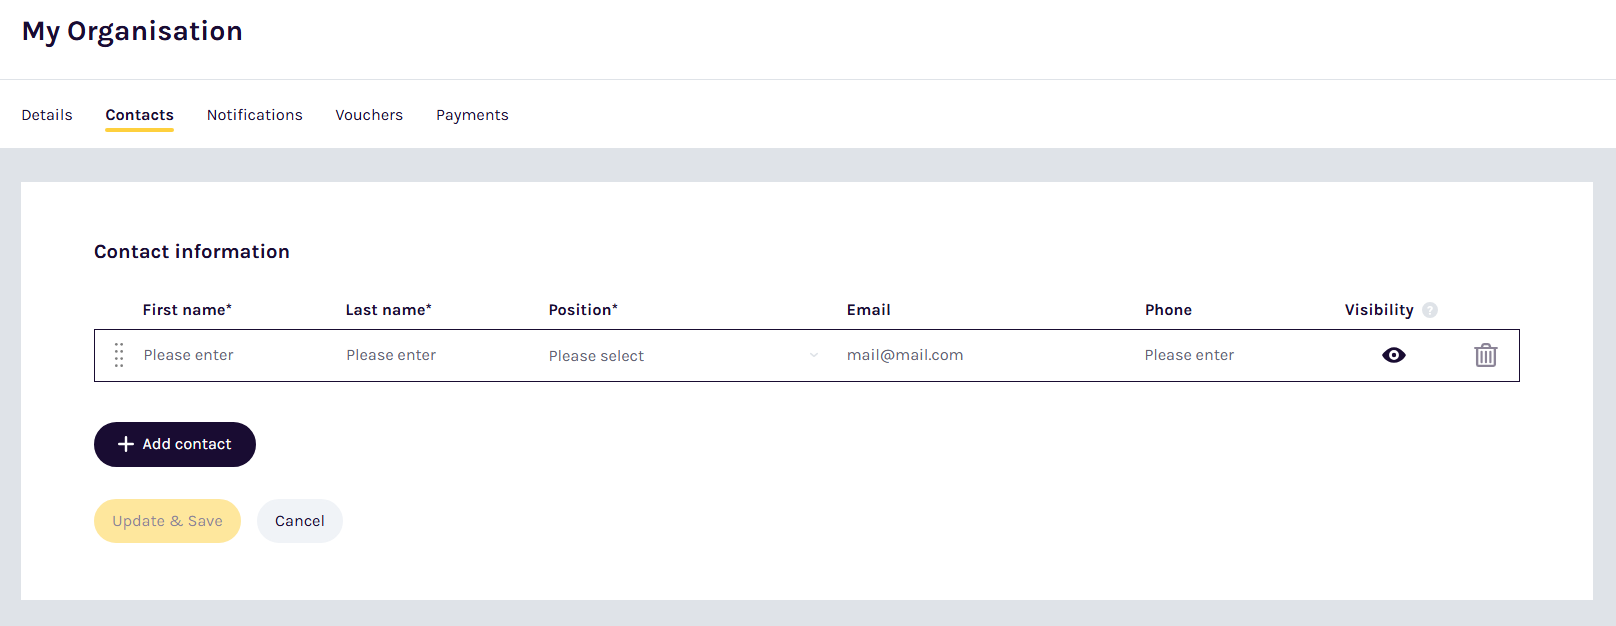Screen dimensions: 1616x626
Task: Click into the Last name field
Action: (433, 355)
